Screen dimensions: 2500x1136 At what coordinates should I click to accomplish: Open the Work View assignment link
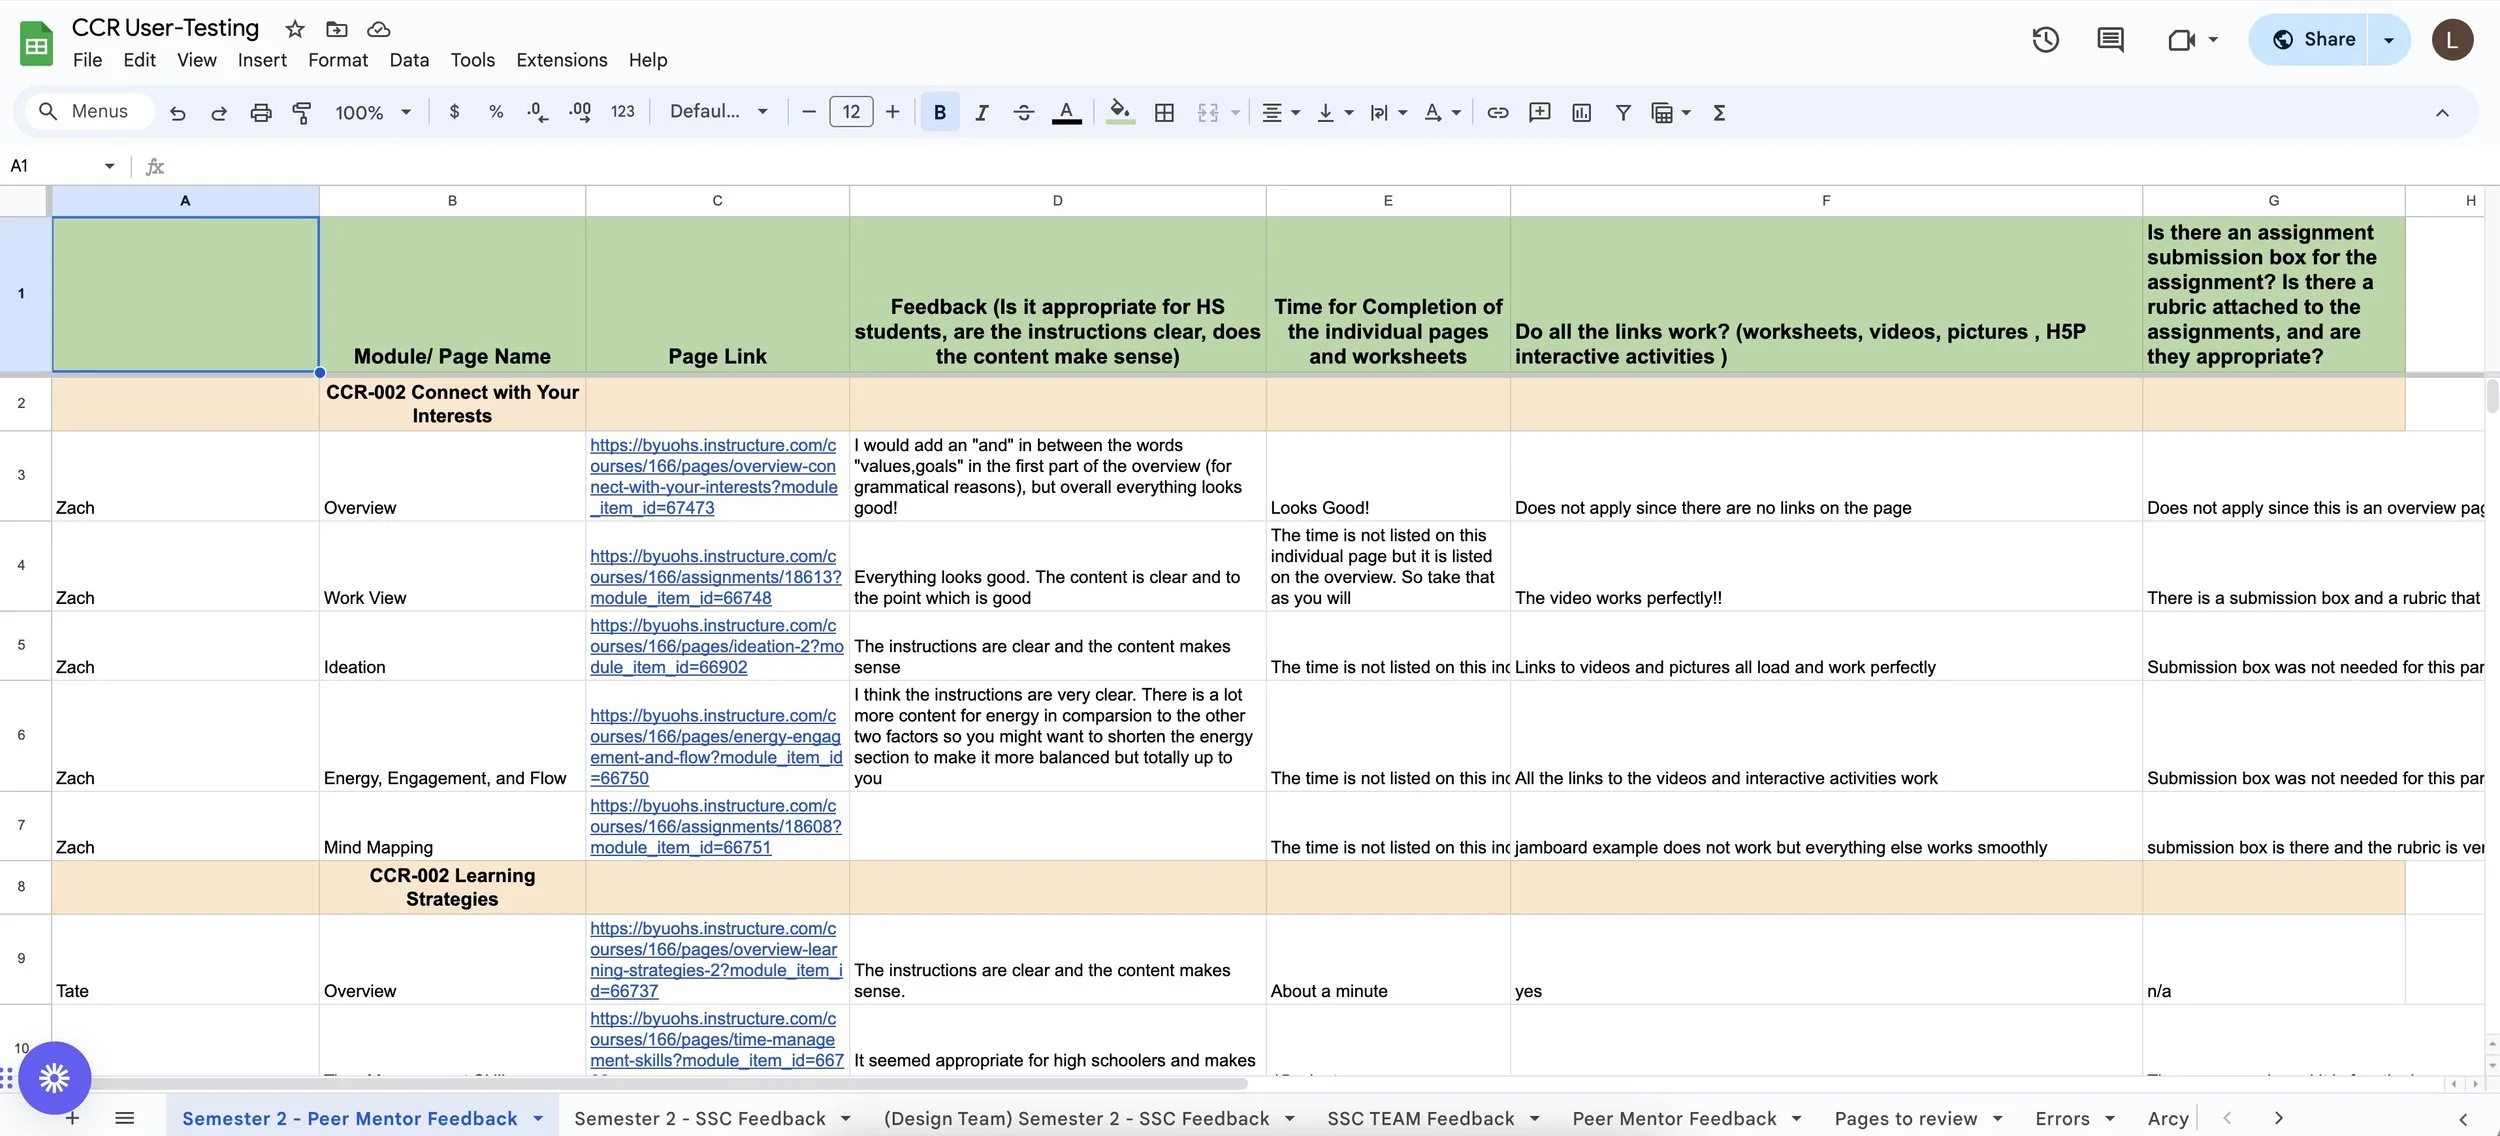pyautogui.click(x=715, y=577)
